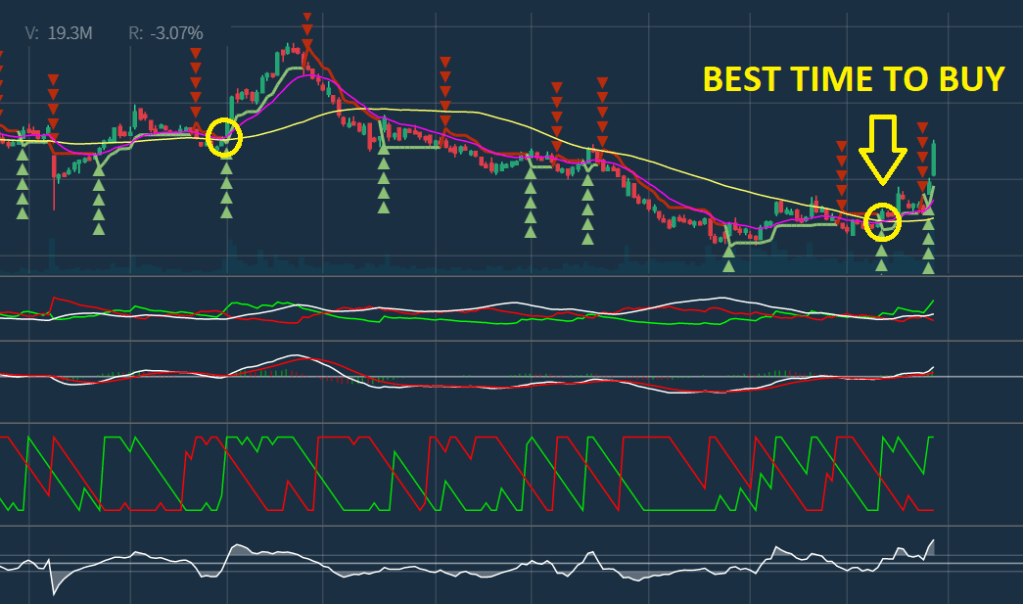
Task: Click the green triangle stack at far right edge
Action: click(928, 247)
